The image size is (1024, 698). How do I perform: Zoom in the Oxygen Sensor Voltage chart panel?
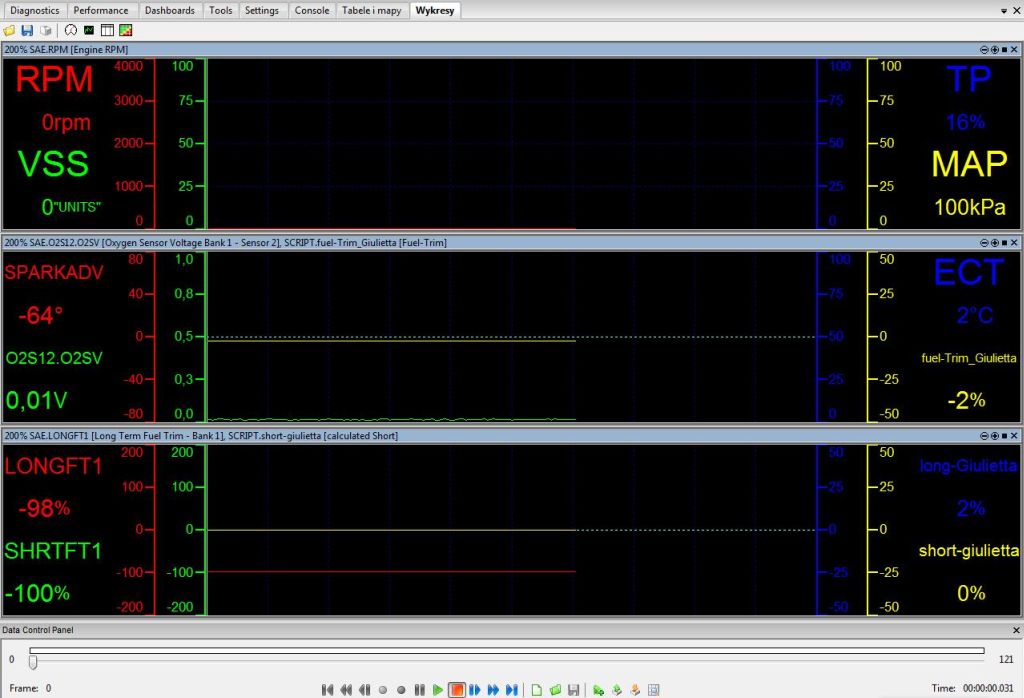[x=994, y=242]
